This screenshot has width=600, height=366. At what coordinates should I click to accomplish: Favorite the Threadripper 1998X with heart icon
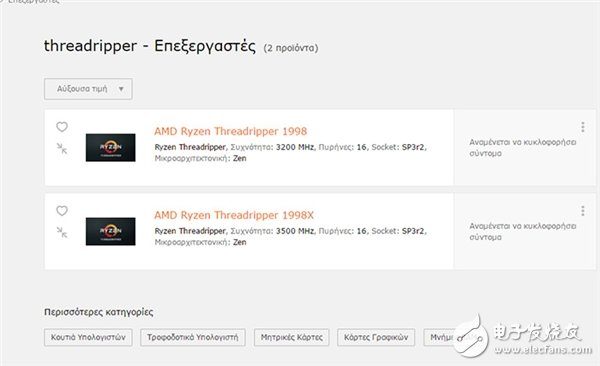tap(62, 211)
